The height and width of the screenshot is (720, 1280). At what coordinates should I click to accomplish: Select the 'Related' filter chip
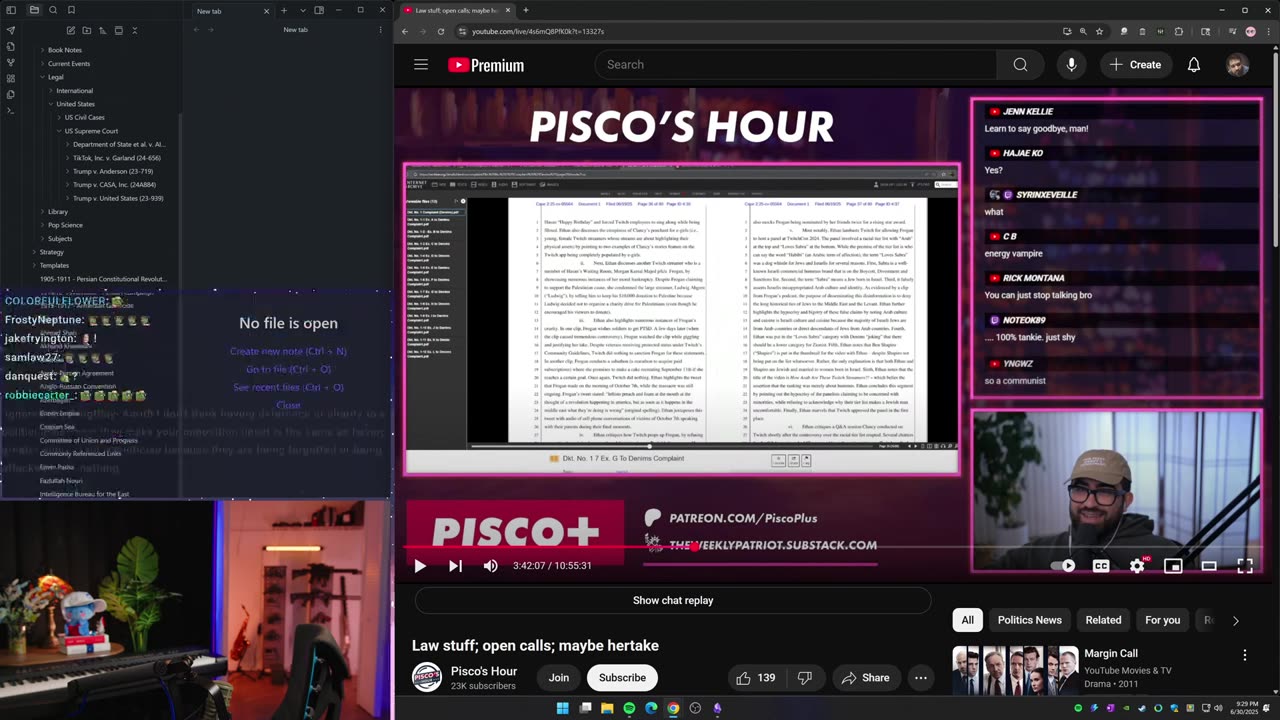1103,620
